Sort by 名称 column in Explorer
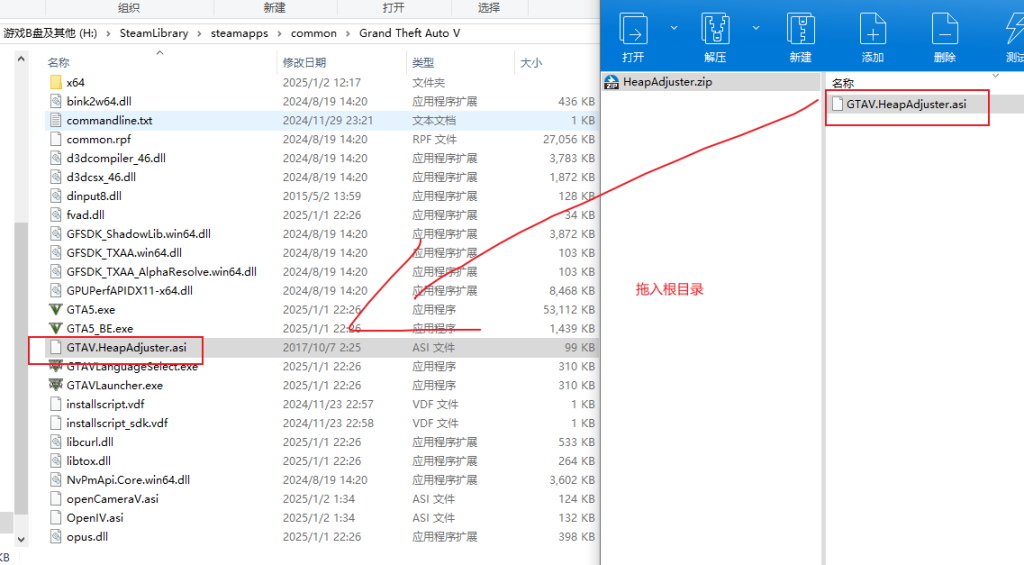Viewport: 1024px width, 565px height. tap(58, 63)
